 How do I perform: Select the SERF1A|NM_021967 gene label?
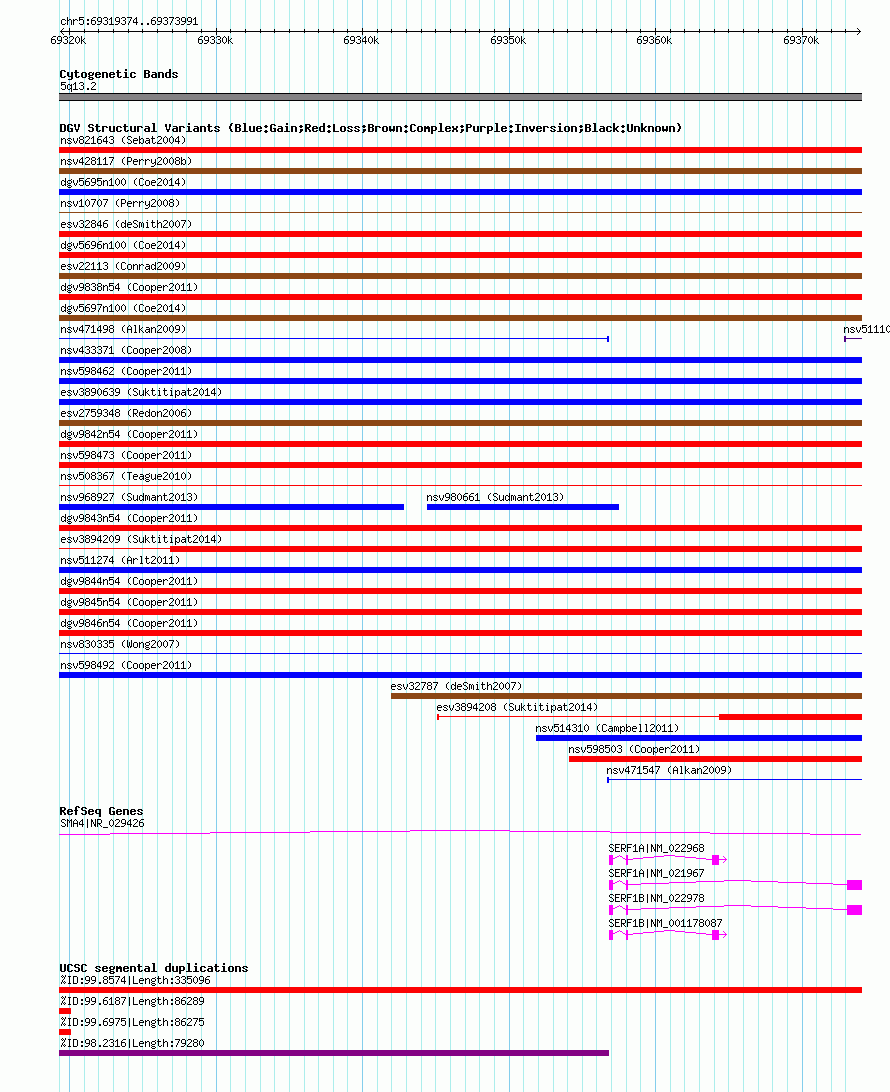point(656,873)
